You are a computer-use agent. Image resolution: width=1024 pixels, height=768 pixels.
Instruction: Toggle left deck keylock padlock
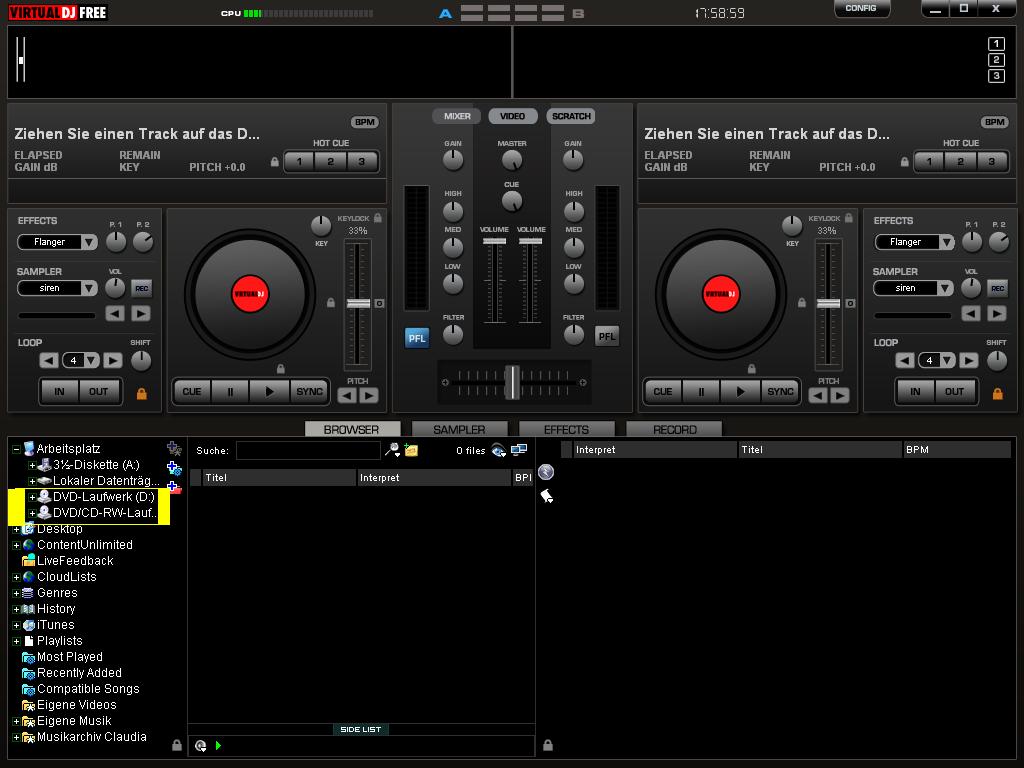click(x=377, y=218)
